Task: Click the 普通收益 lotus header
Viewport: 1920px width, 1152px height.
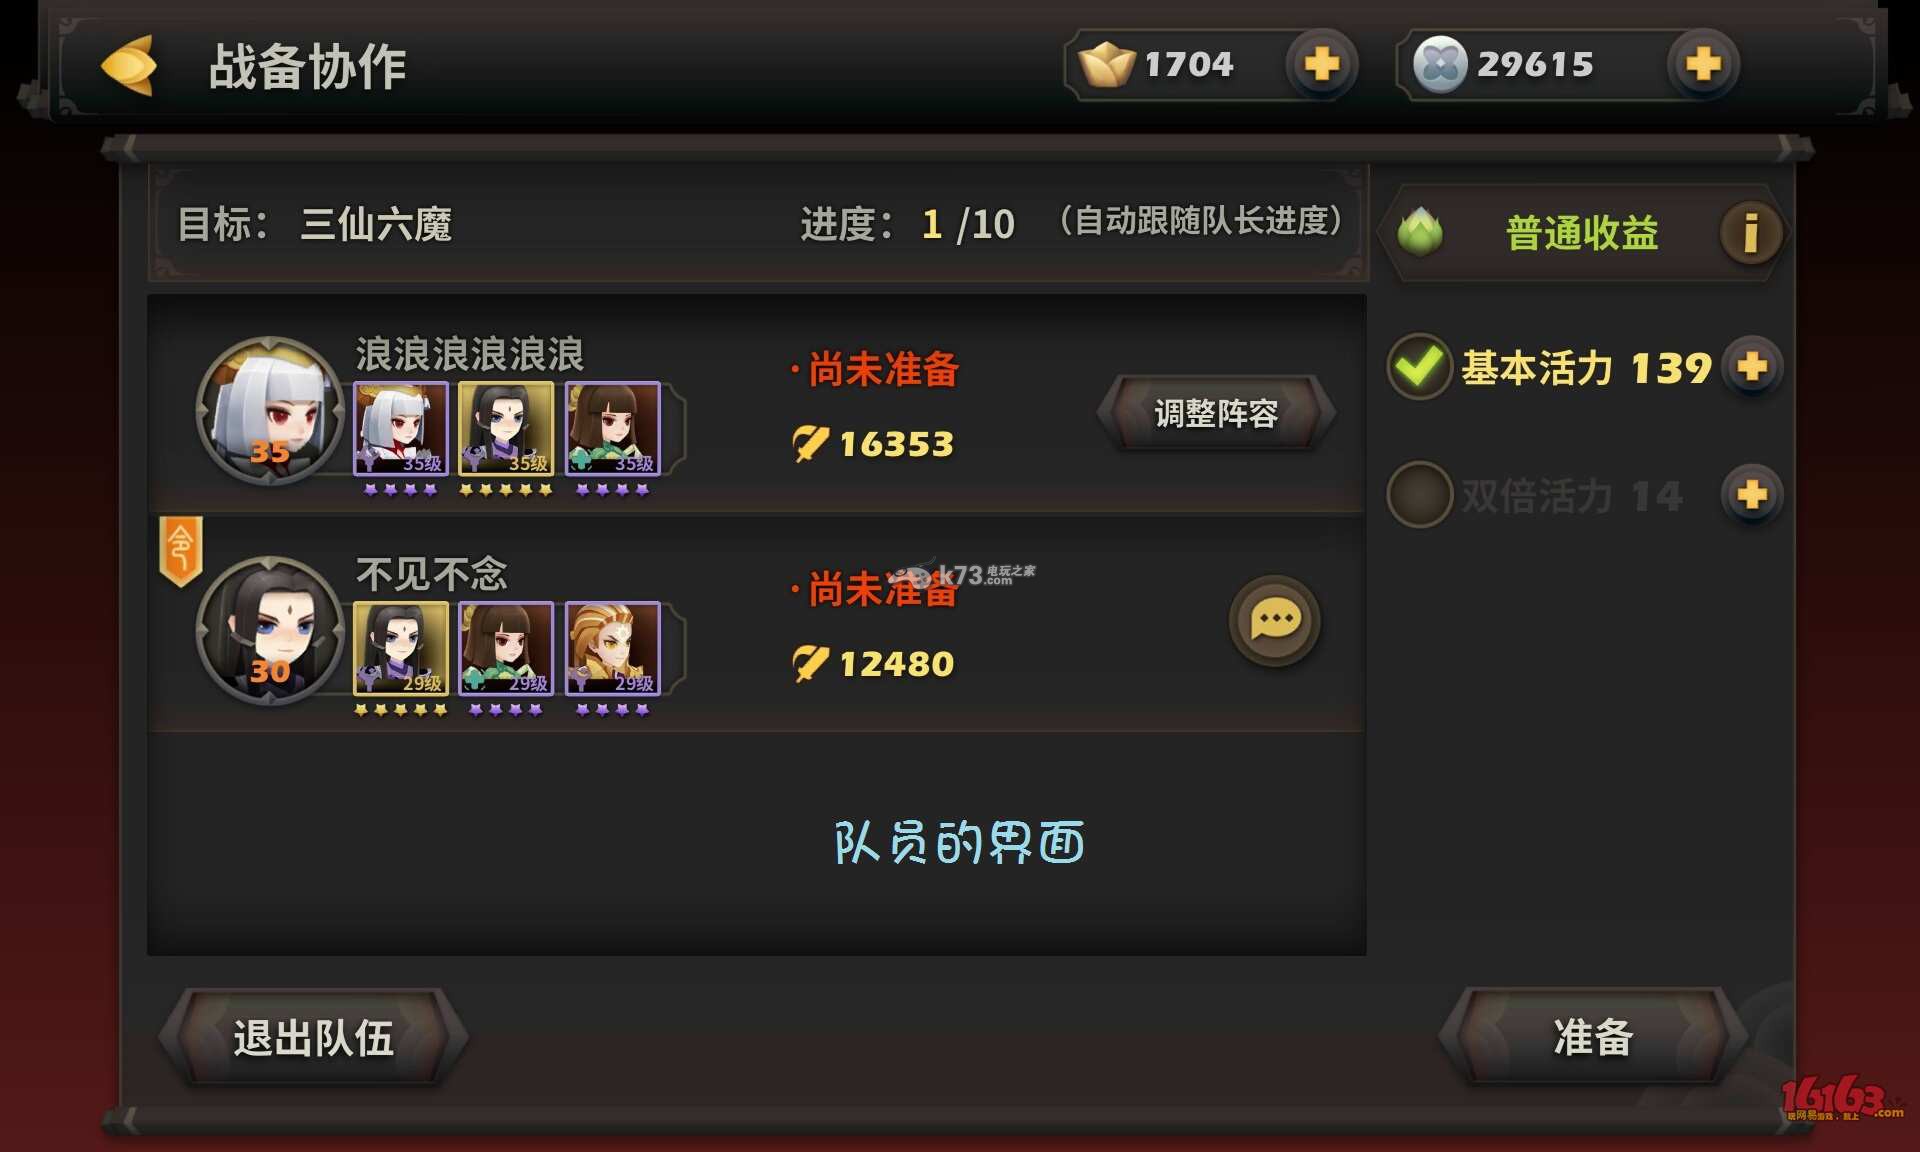Action: click(1580, 233)
